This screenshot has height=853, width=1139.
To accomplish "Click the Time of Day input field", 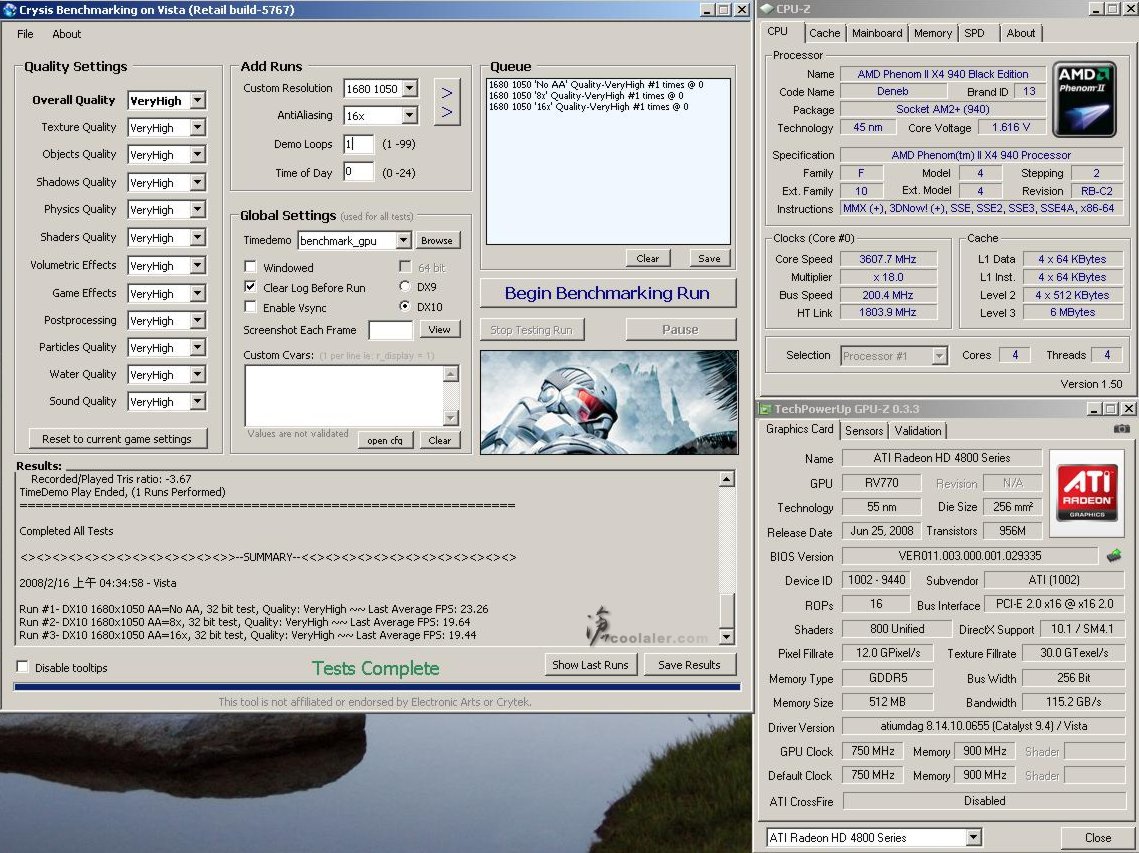I will tap(358, 172).
